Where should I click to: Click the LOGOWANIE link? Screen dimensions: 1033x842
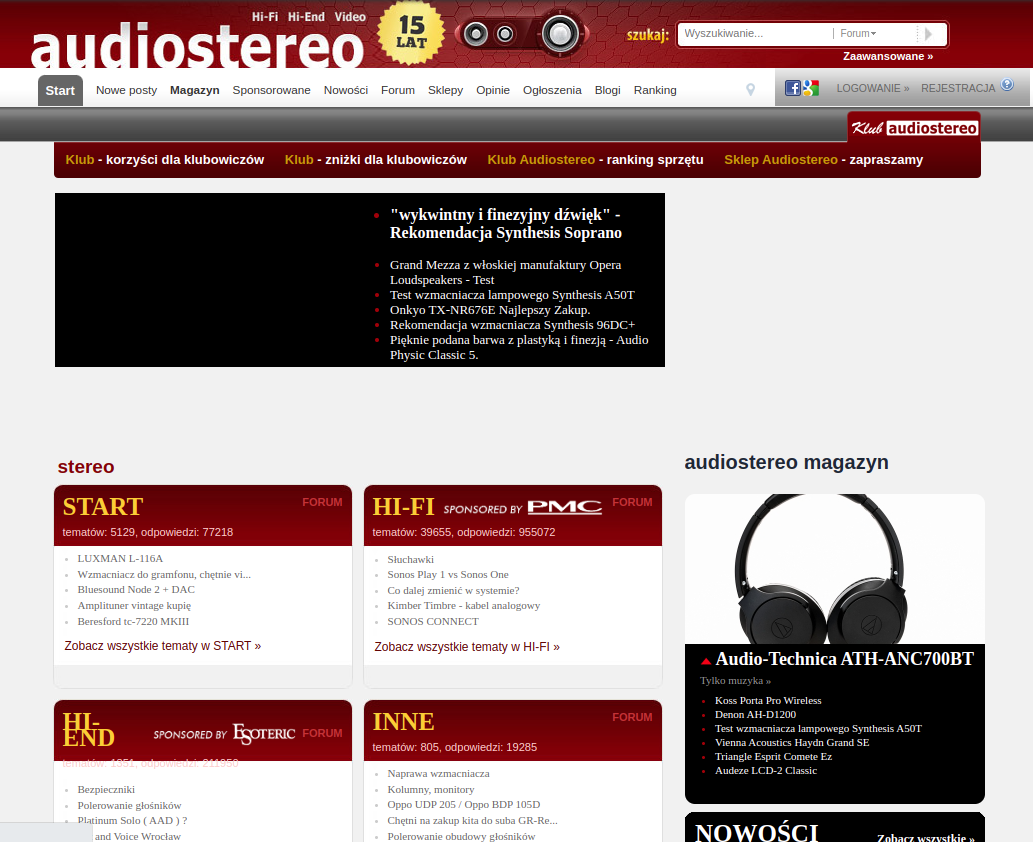coord(873,88)
